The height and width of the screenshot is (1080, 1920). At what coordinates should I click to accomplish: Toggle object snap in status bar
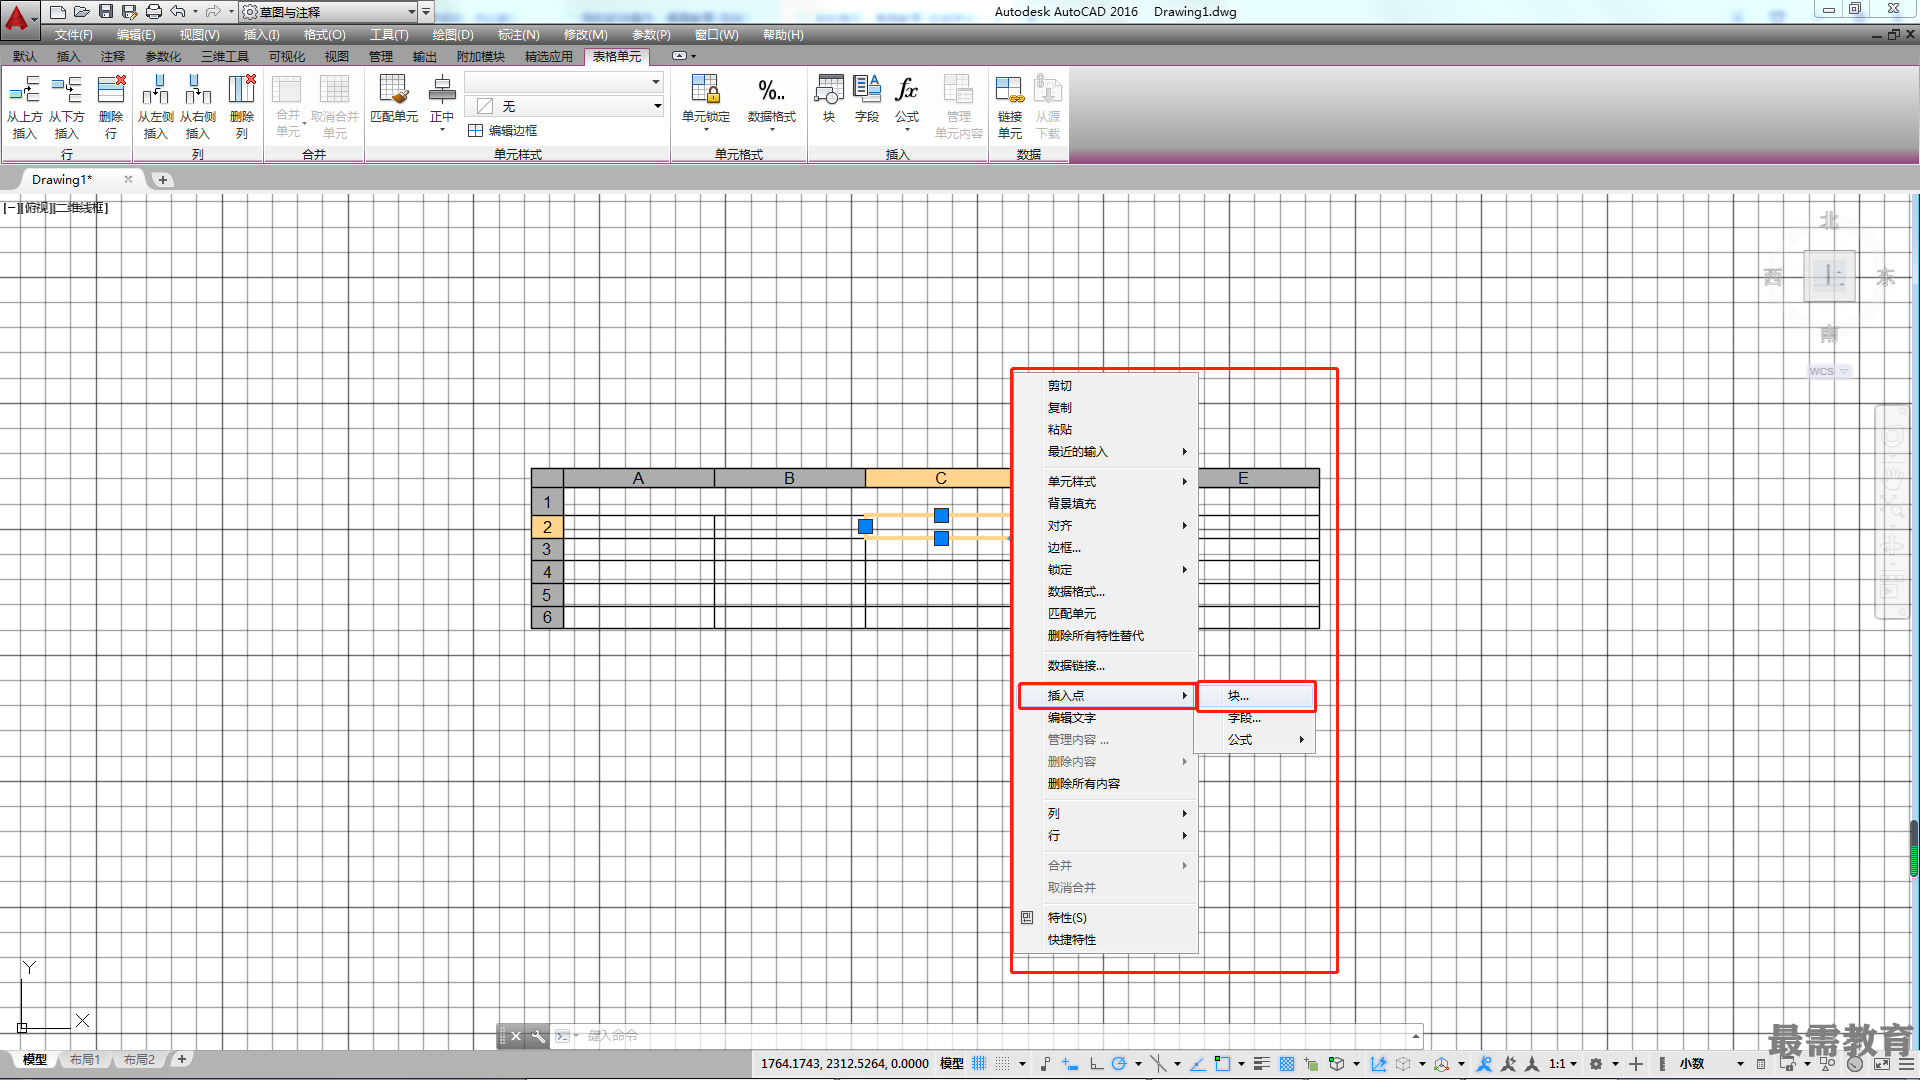pyautogui.click(x=1222, y=1064)
